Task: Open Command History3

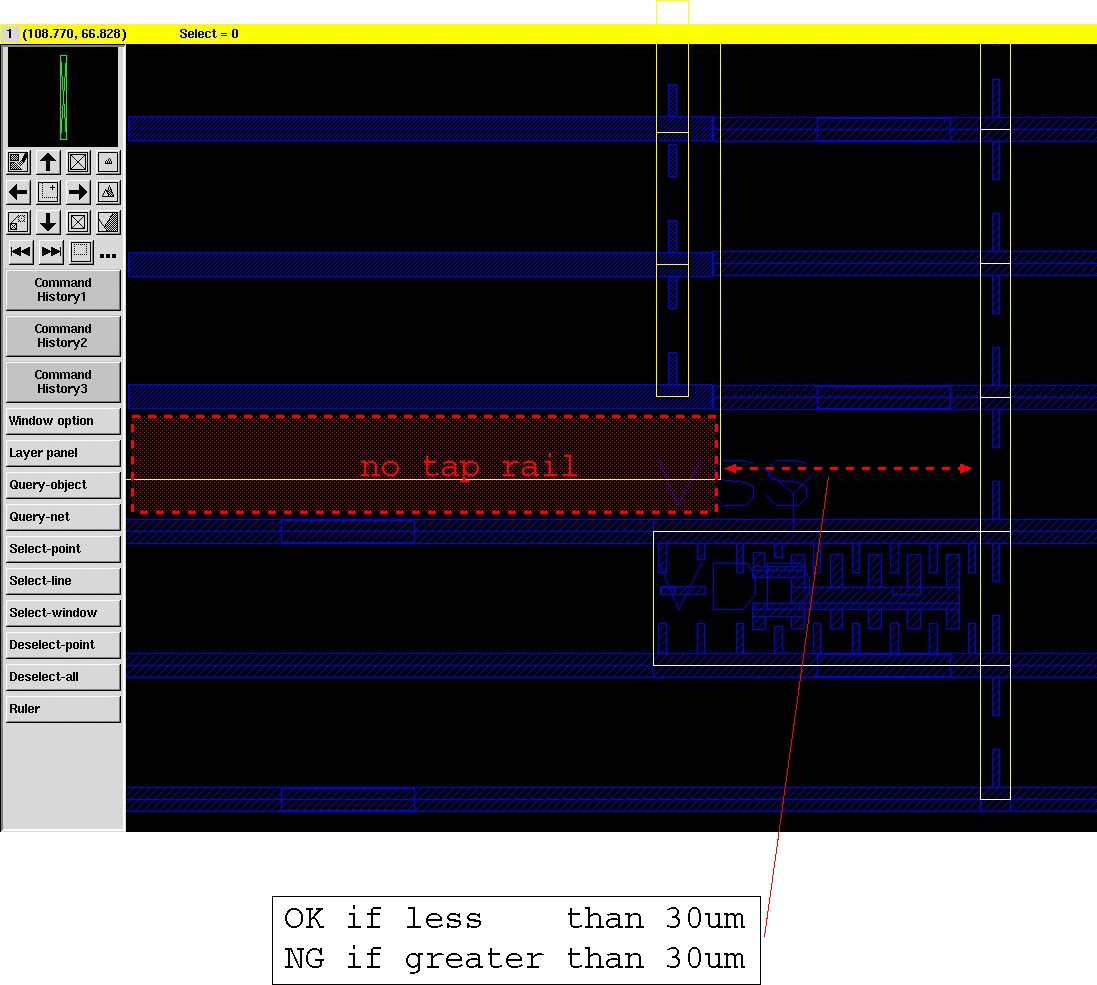Action: click(x=63, y=382)
